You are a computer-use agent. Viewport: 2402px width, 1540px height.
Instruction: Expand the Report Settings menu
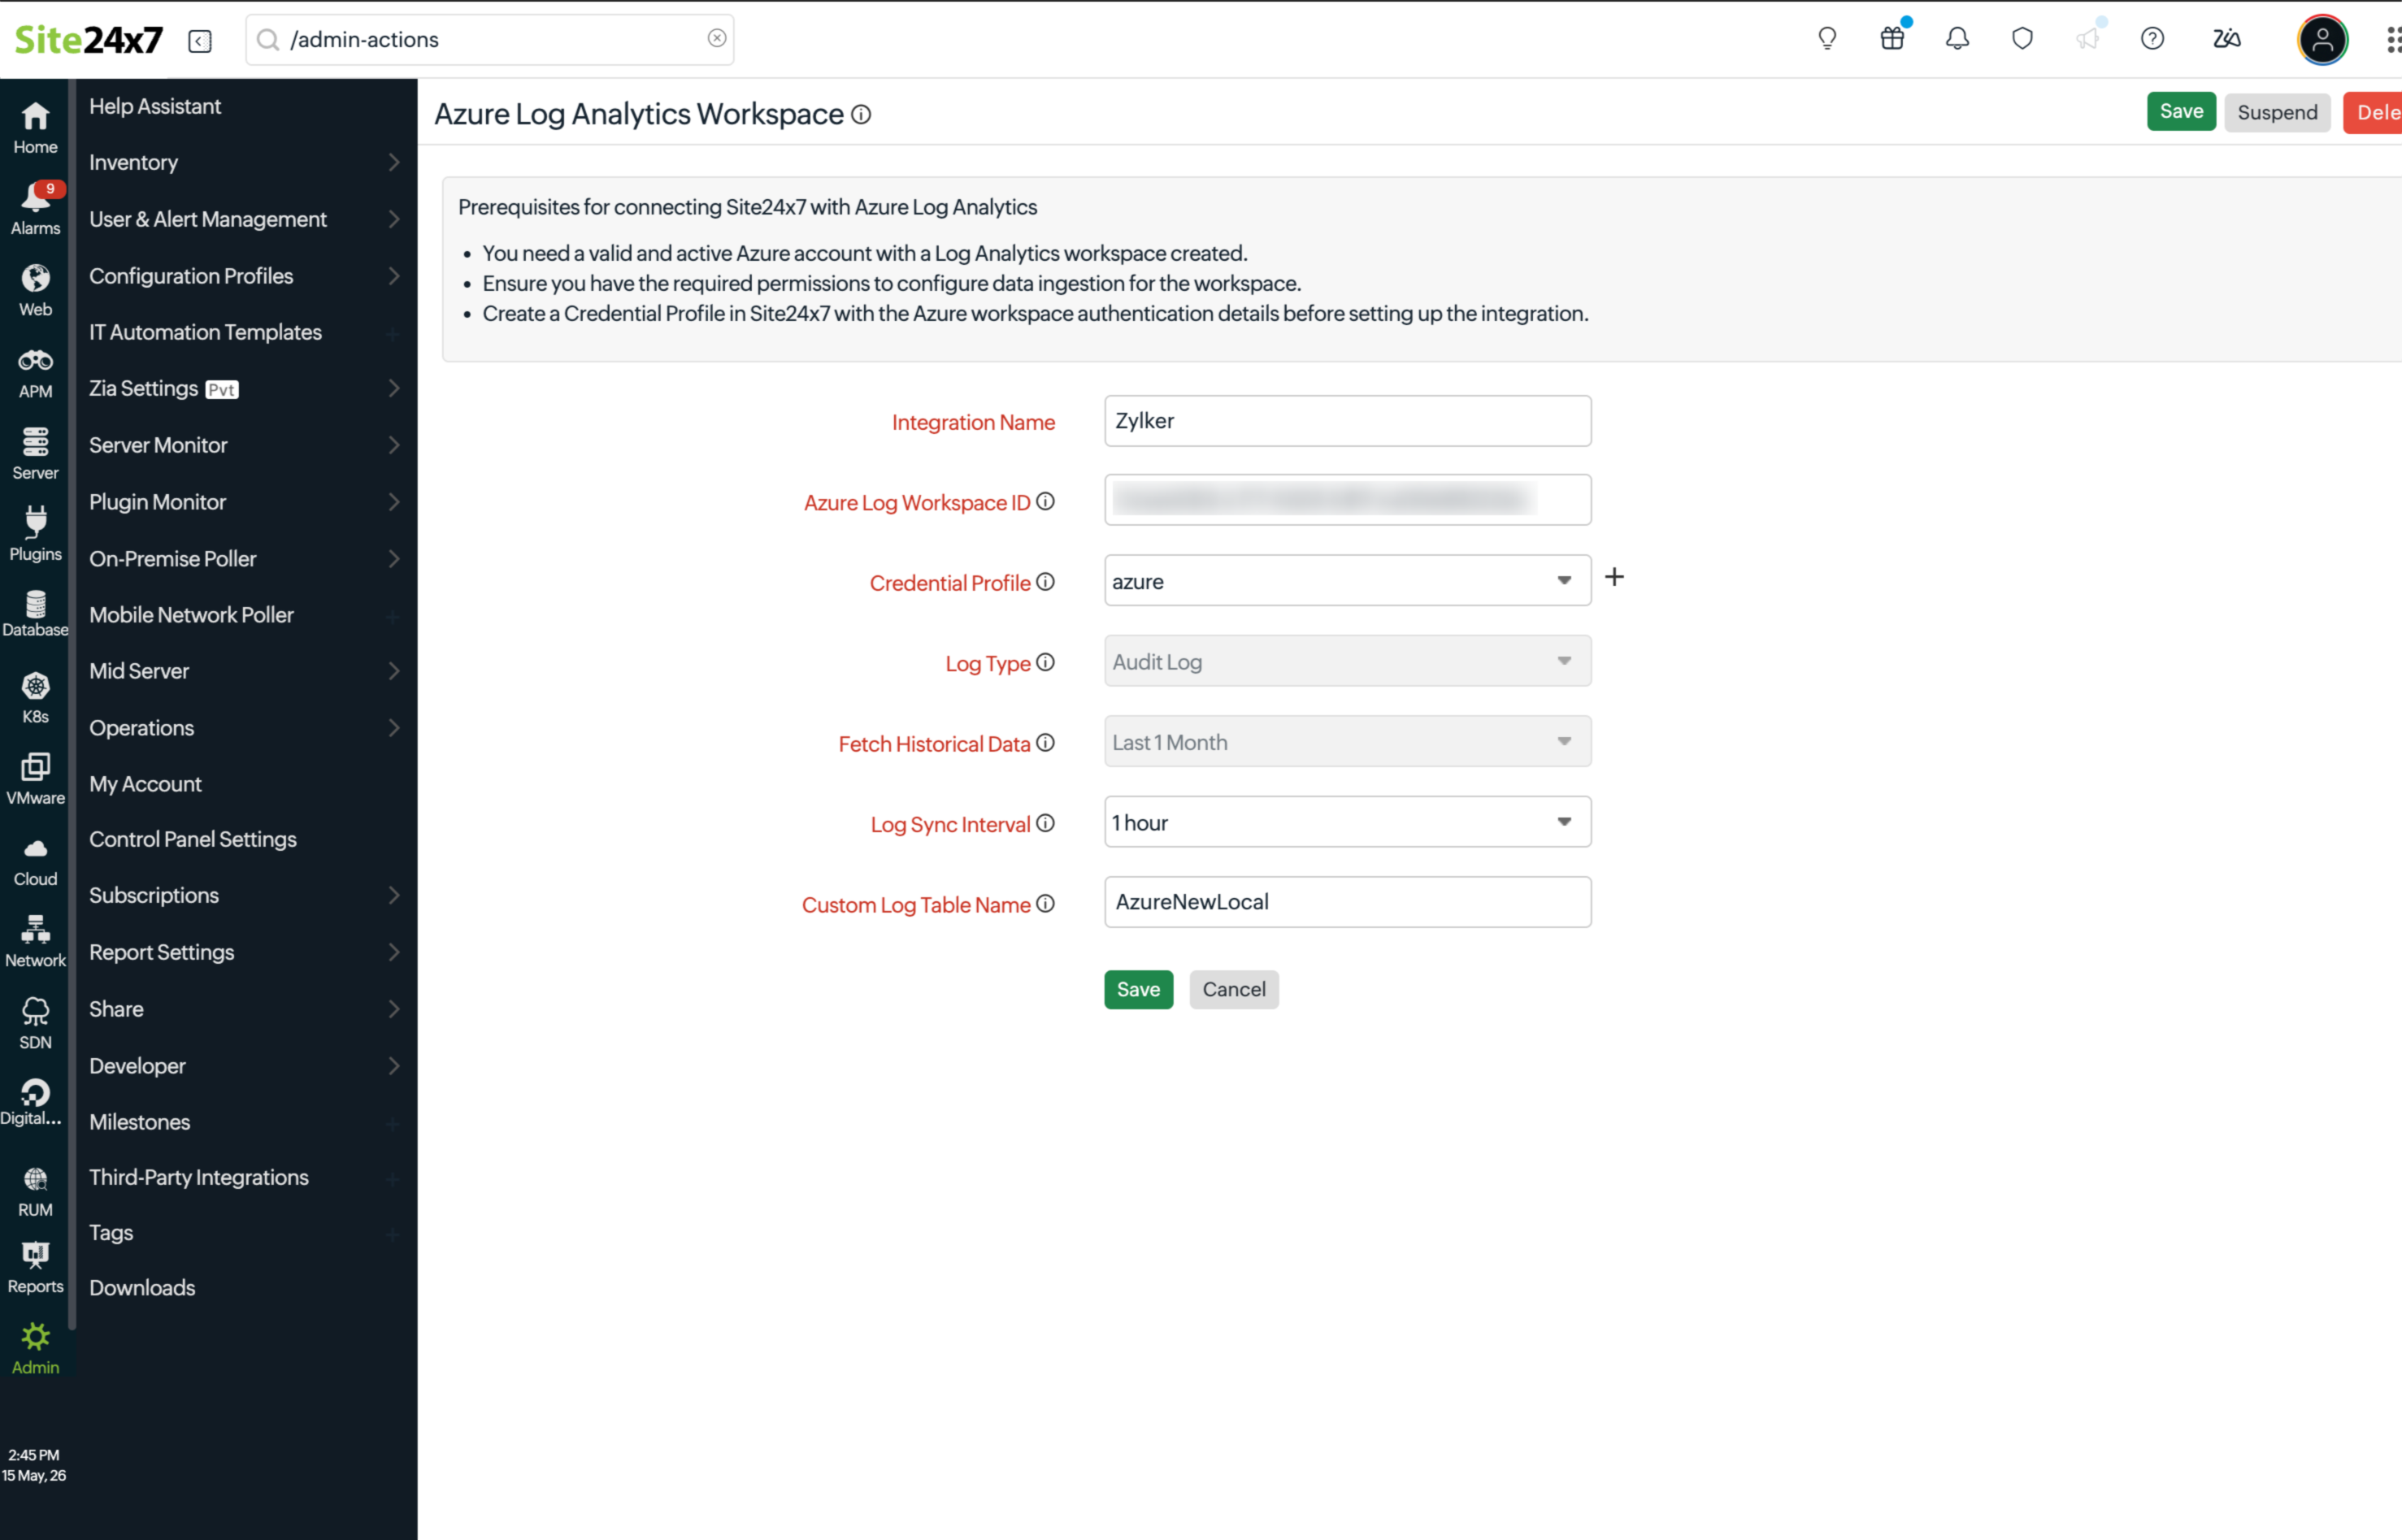tap(245, 952)
